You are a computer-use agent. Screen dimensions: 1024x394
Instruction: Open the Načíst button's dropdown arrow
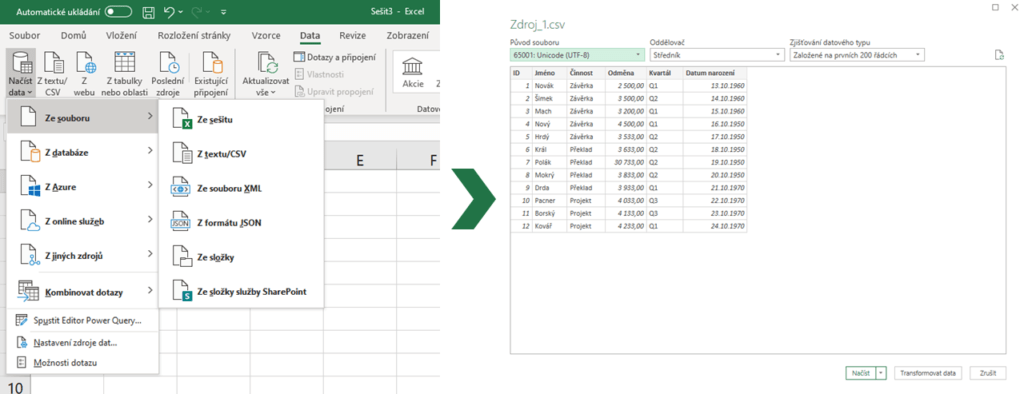coord(882,373)
